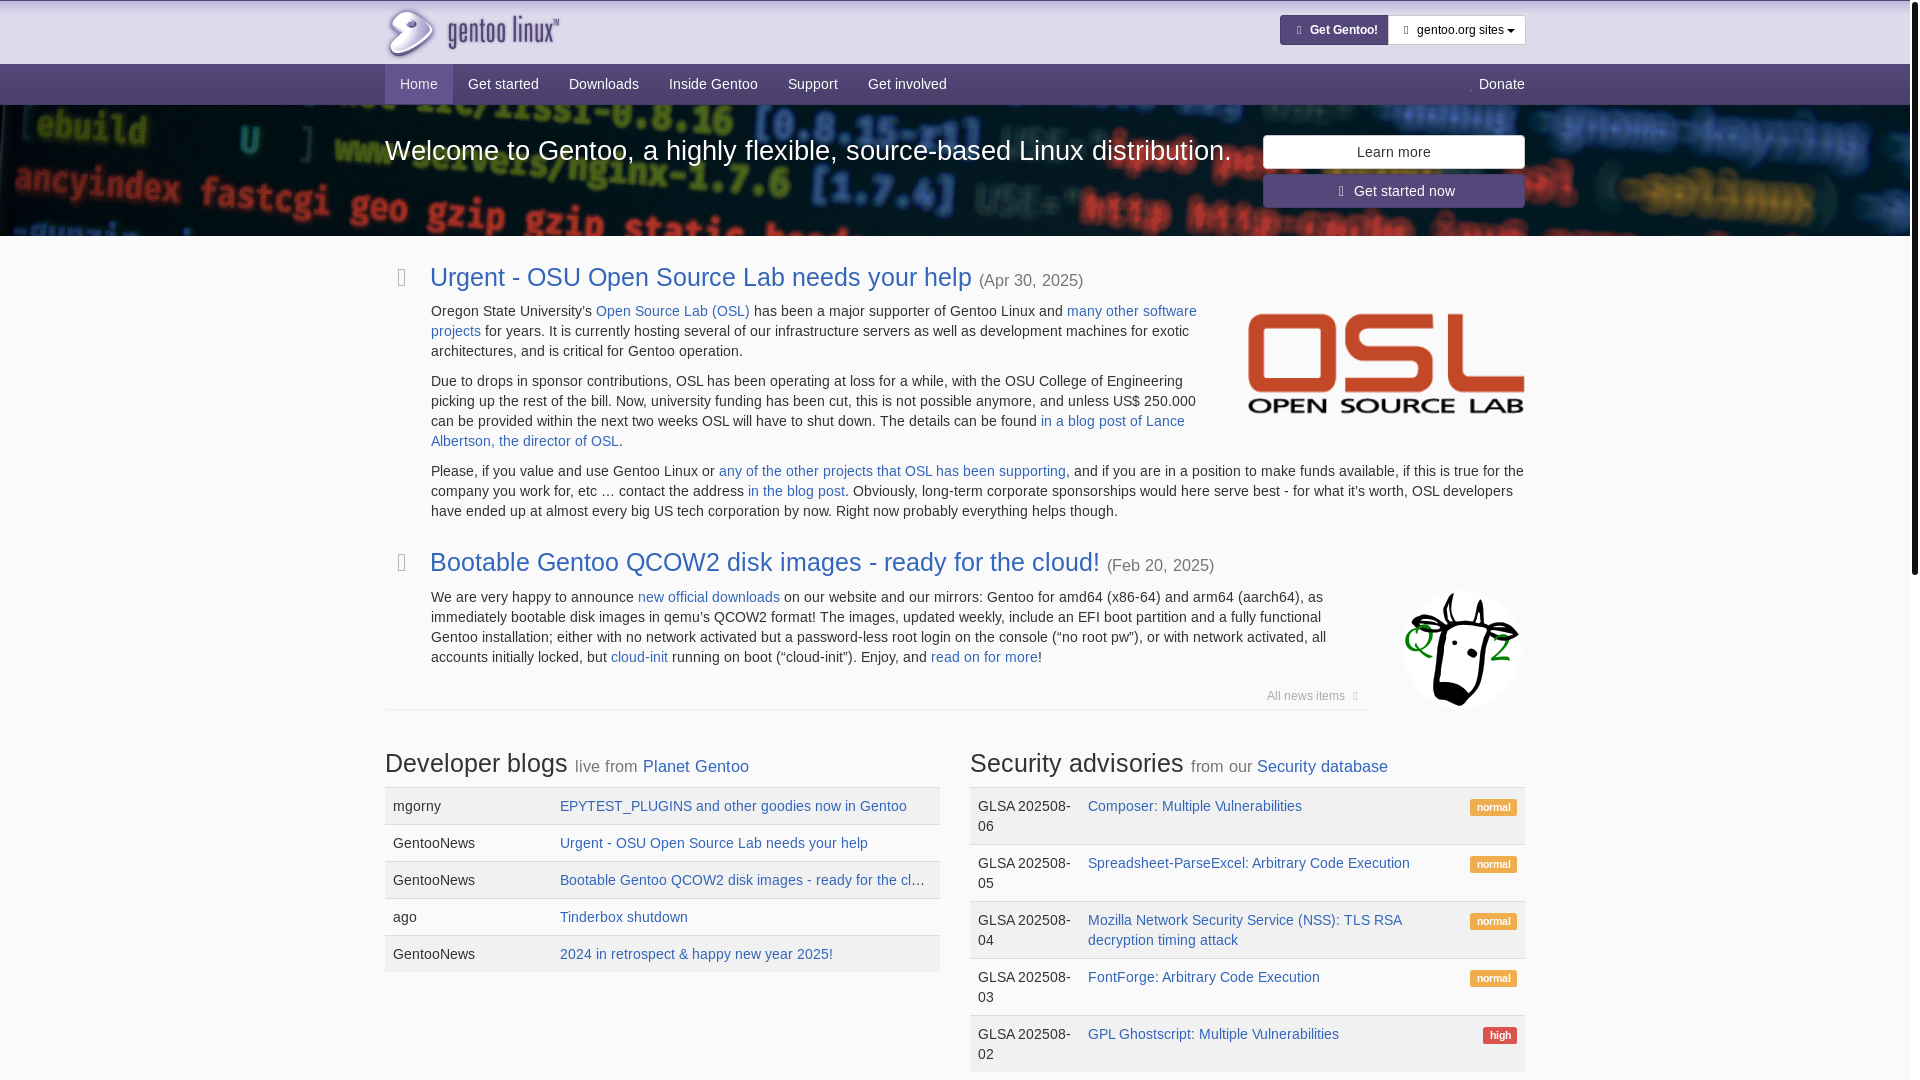Open All news items link
The image size is (1920, 1080).
click(1311, 696)
